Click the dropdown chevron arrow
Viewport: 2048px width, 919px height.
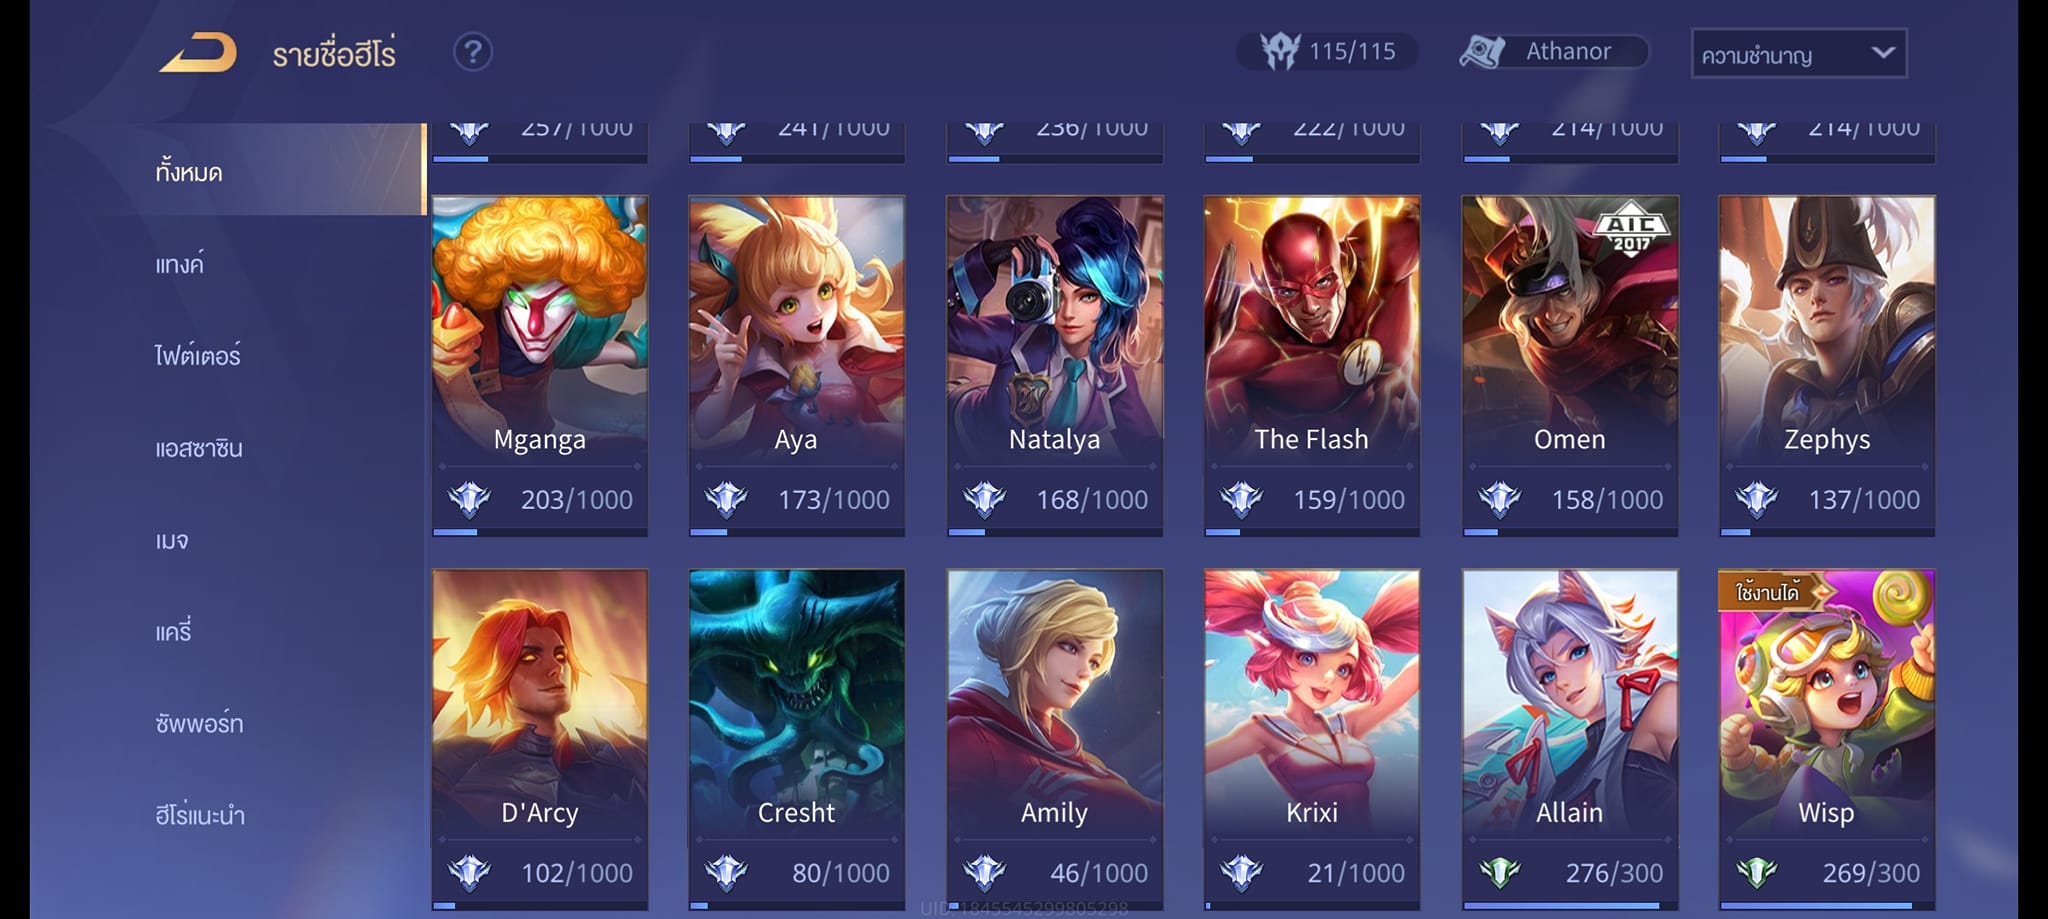coord(1882,53)
